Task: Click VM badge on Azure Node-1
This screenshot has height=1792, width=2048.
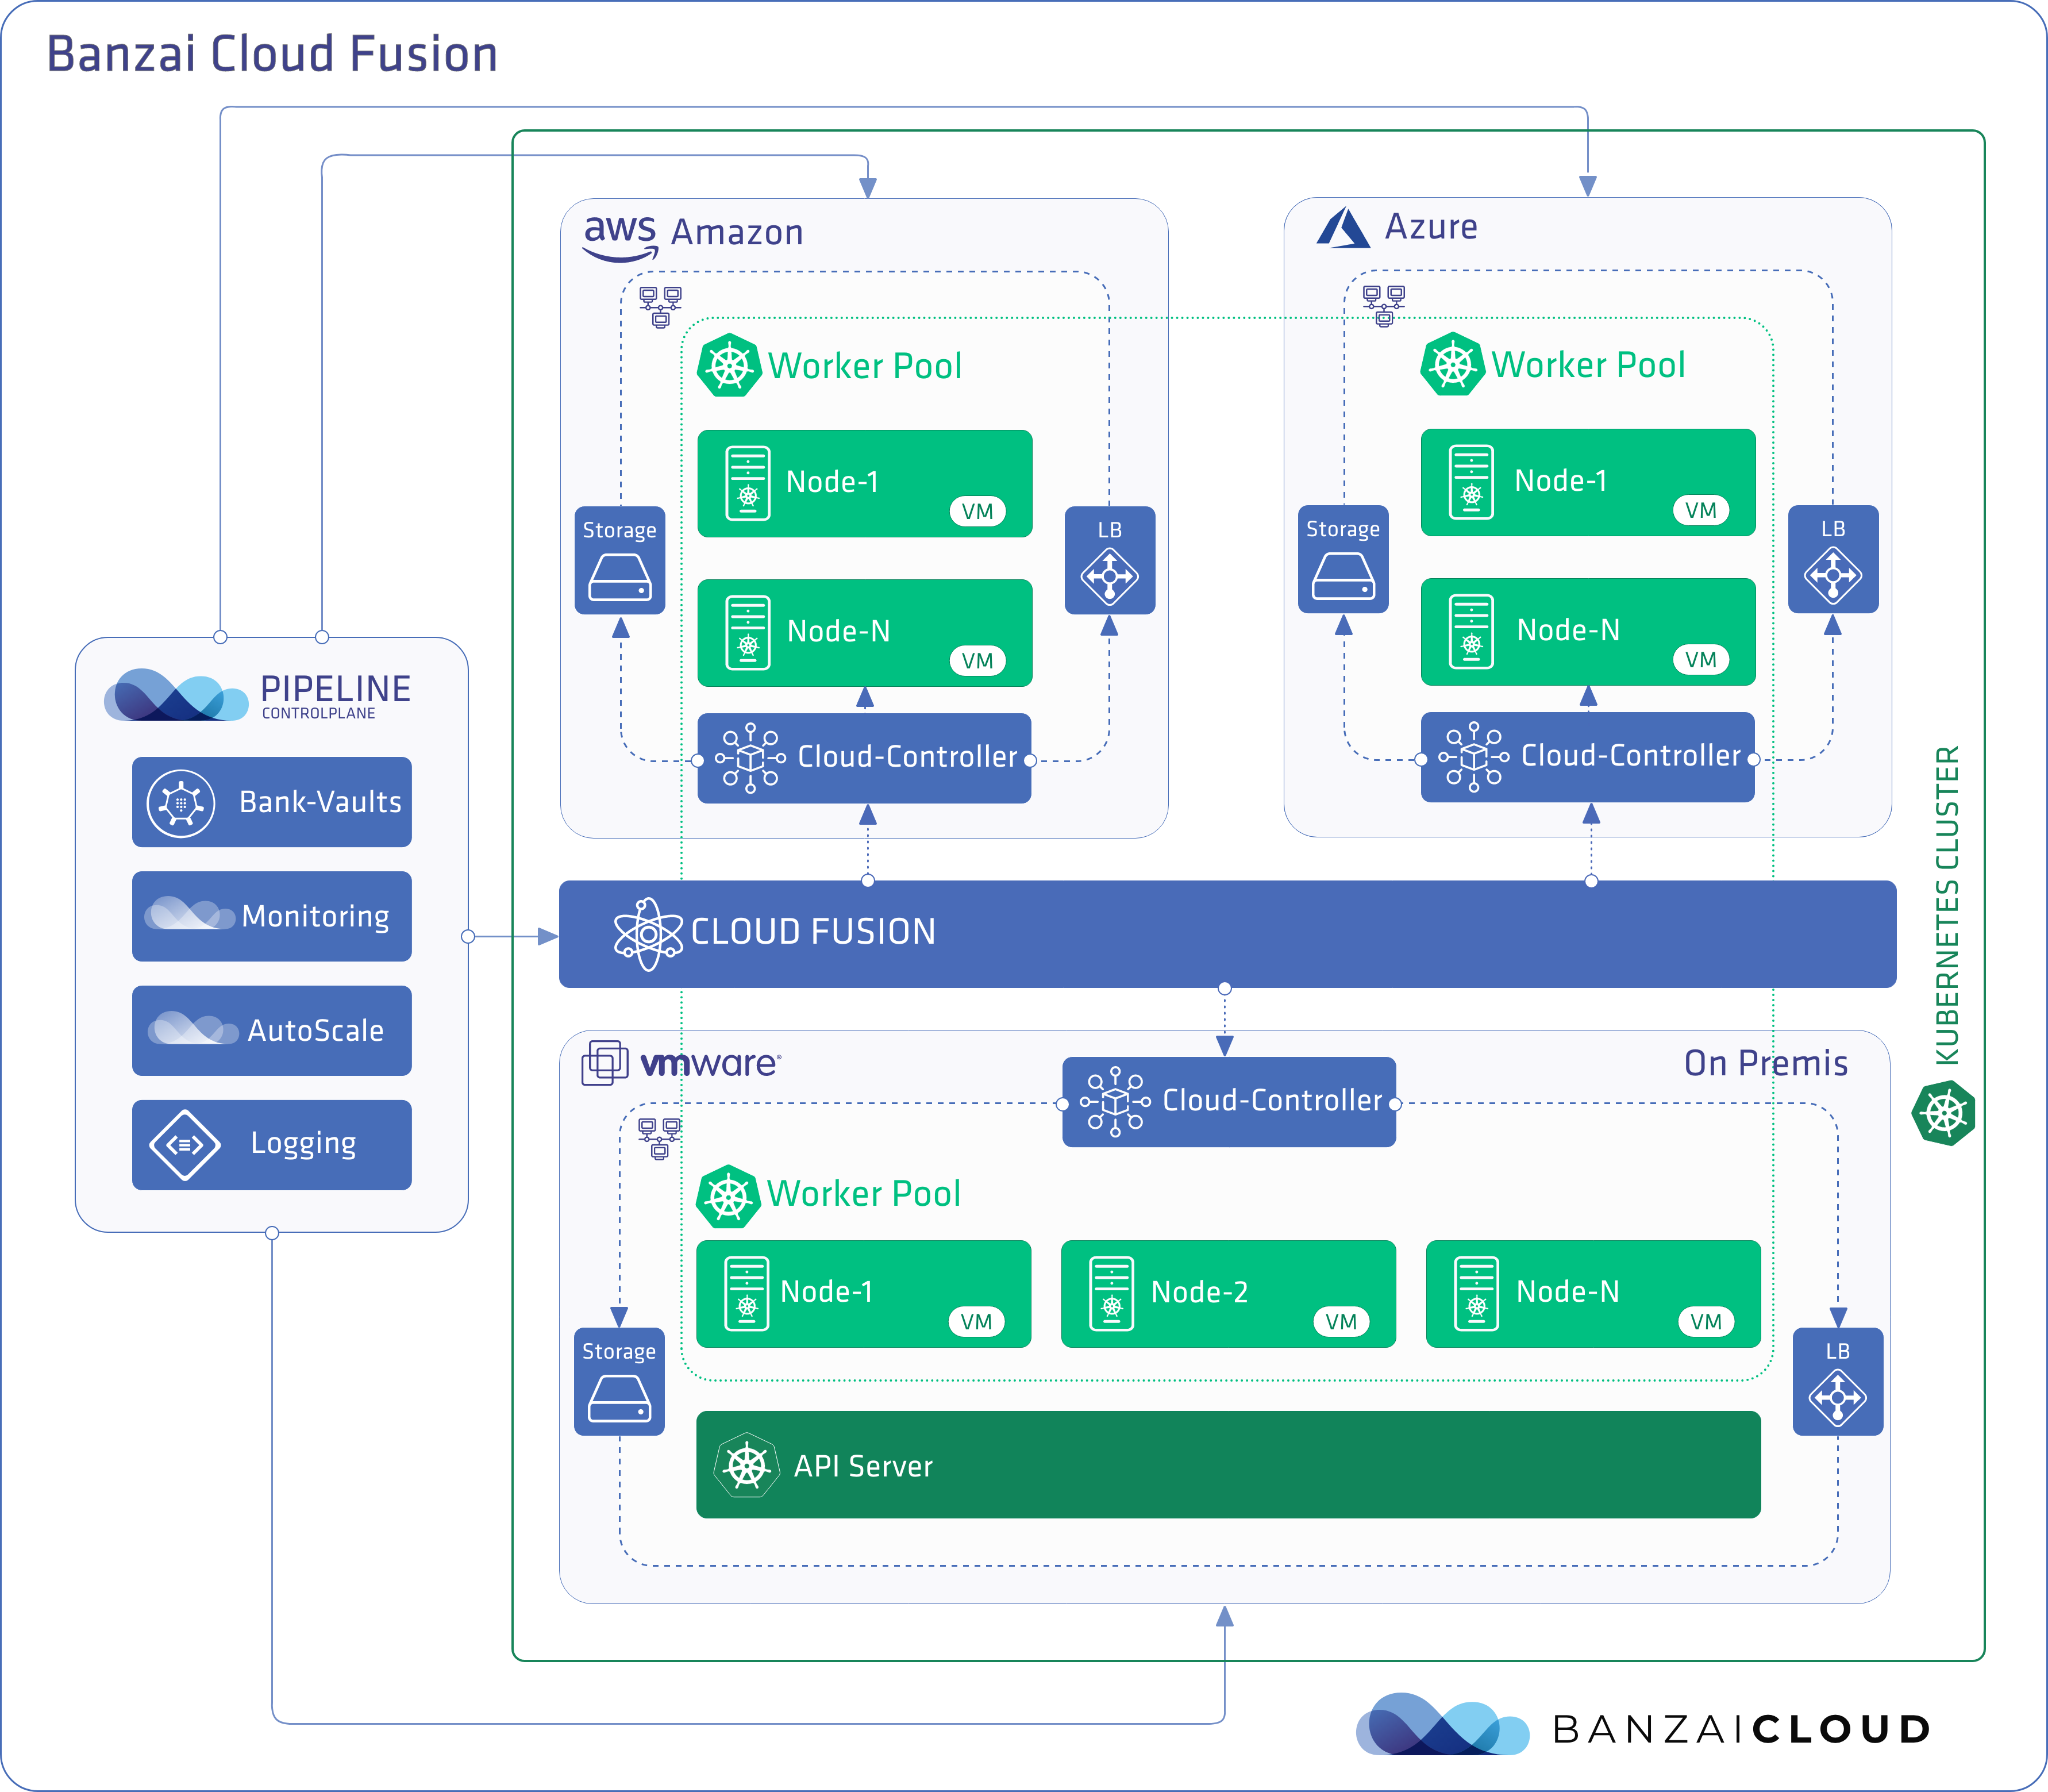Action: pyautogui.click(x=1700, y=510)
